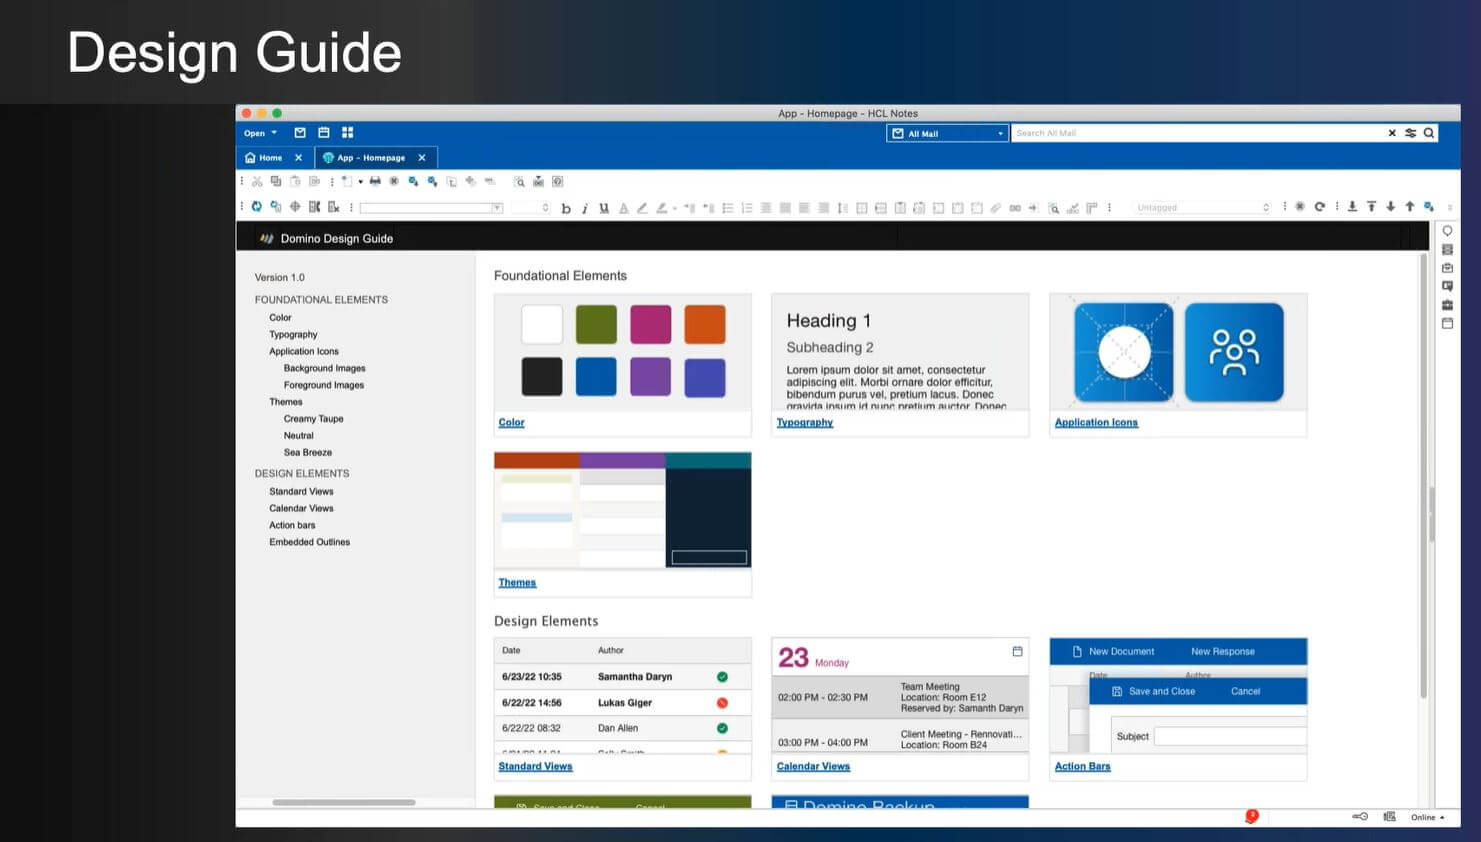The height and width of the screenshot is (842, 1481).
Task: Open the Action Bars link
Action: 1082,766
